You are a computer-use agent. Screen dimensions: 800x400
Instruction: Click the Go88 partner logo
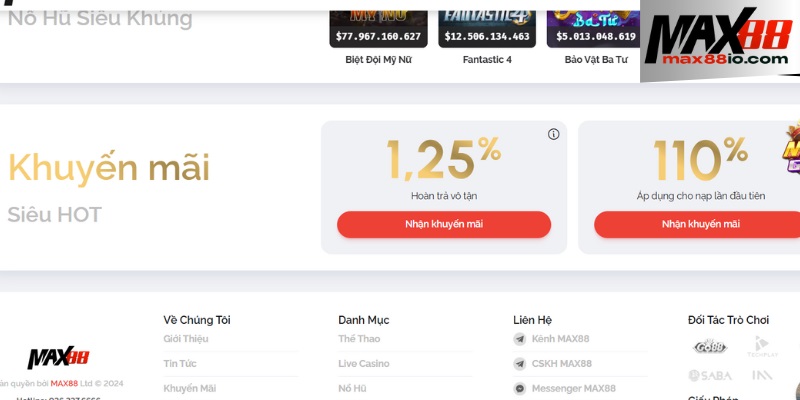coord(710,347)
